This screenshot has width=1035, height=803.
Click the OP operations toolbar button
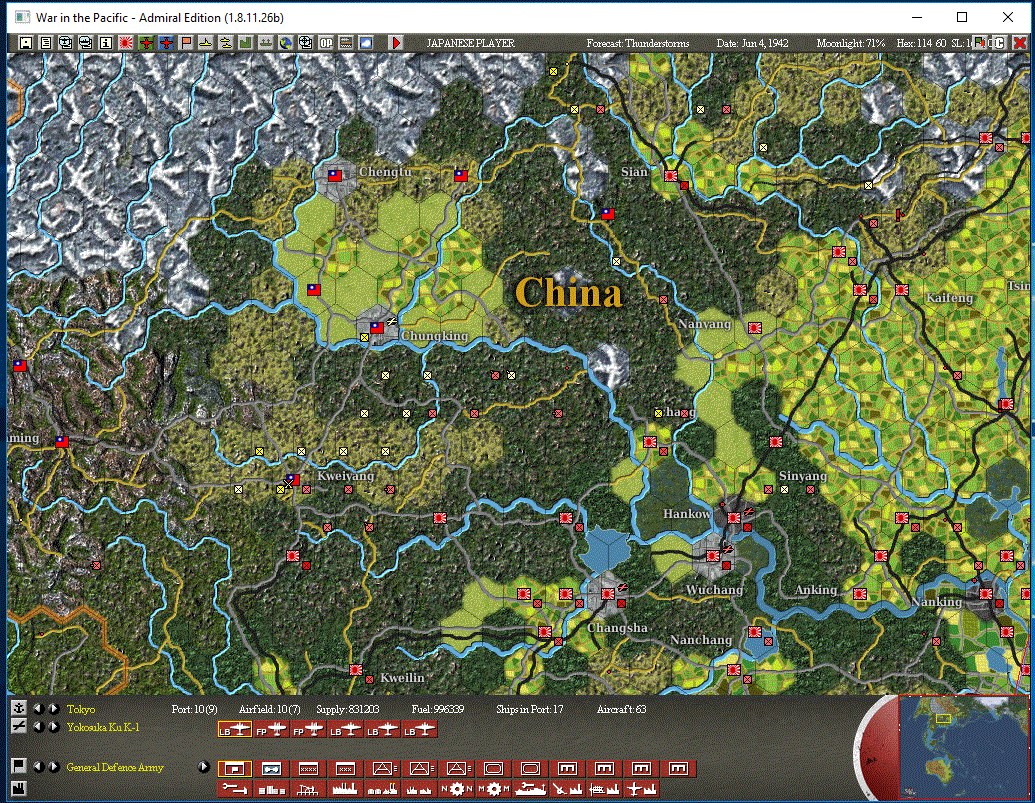coord(326,43)
